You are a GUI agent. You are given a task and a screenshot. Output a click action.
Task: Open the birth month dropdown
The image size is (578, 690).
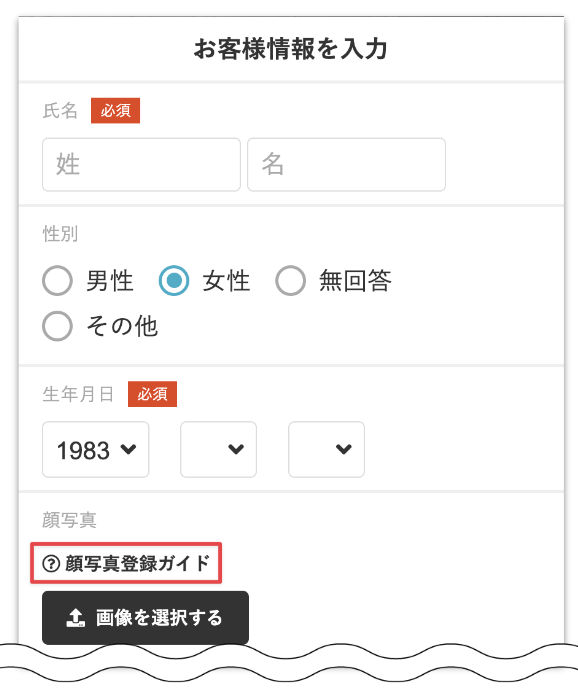point(218,449)
